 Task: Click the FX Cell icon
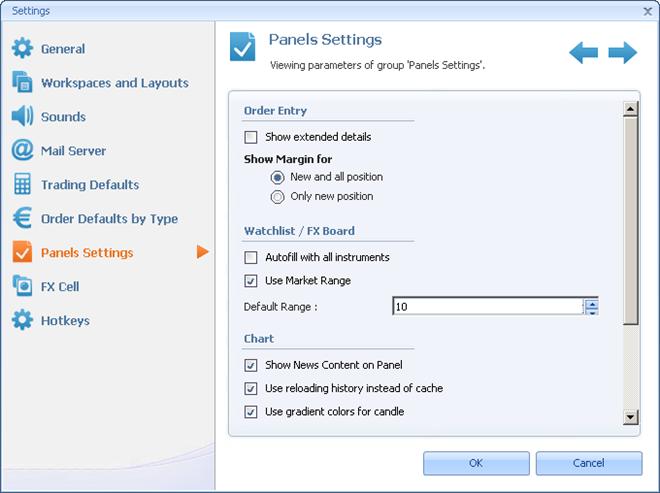(22, 287)
